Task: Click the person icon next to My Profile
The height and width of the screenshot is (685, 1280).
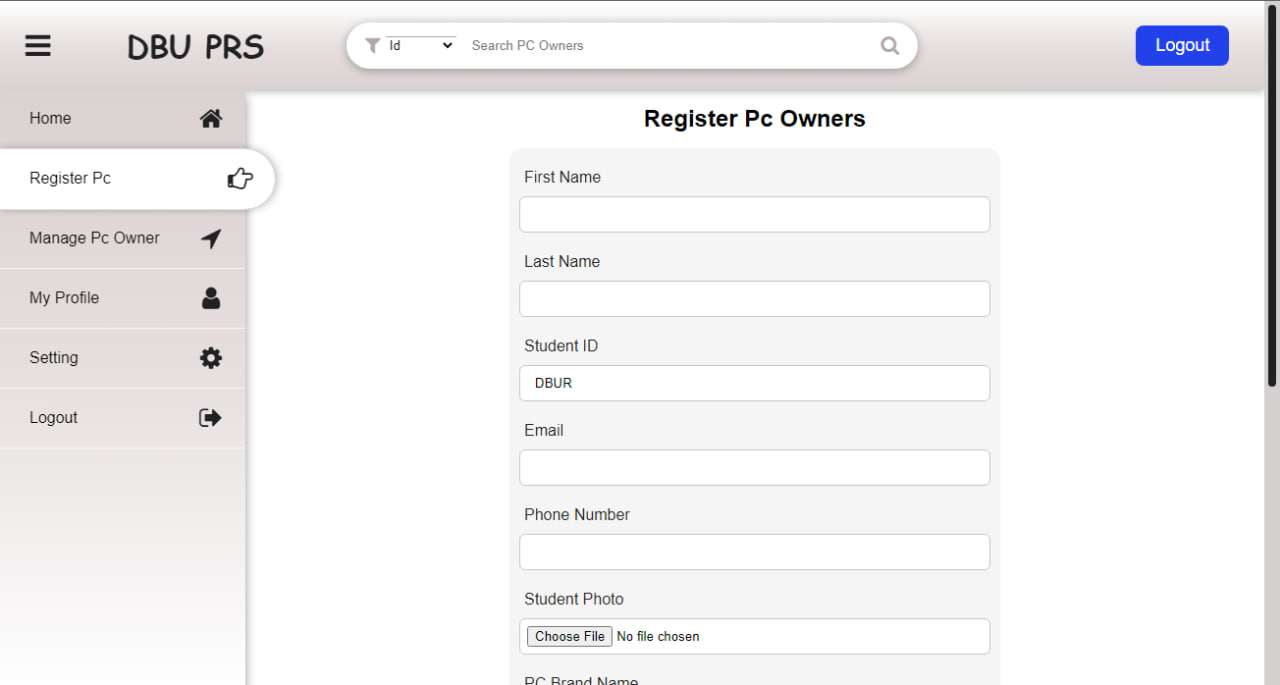Action: click(210, 297)
